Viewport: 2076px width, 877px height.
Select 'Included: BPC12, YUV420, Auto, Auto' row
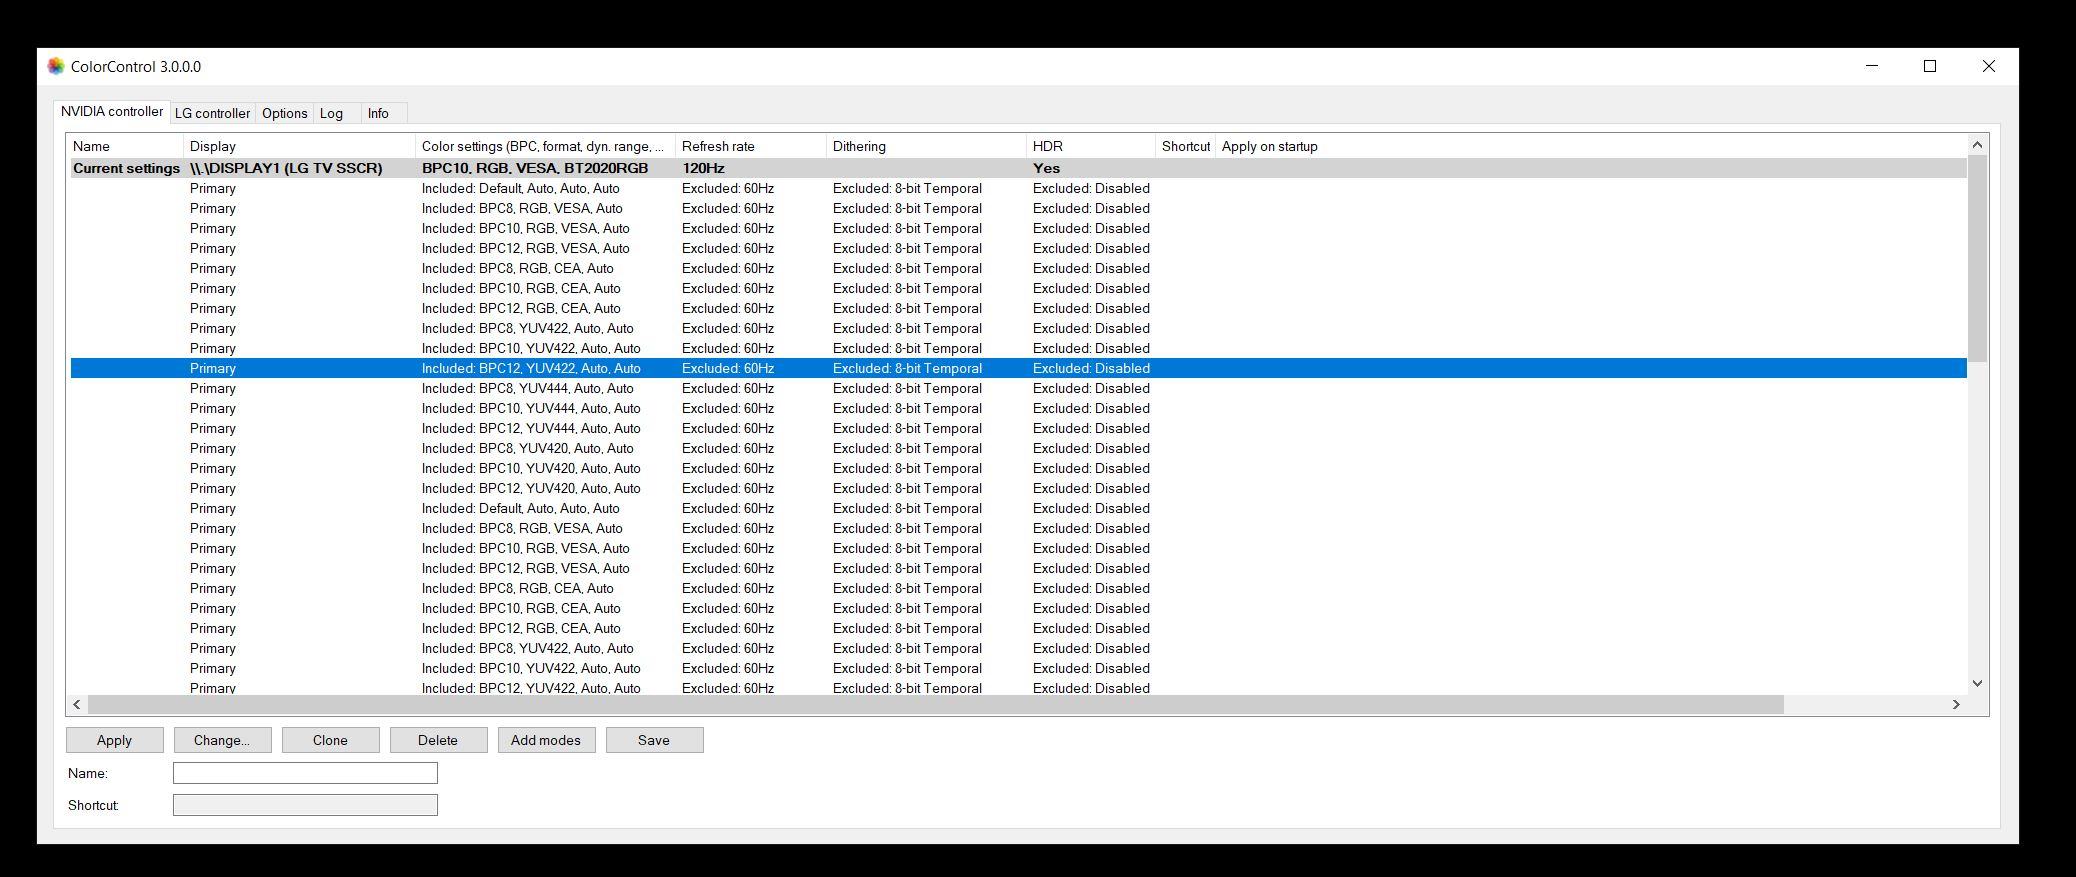click(1018, 488)
